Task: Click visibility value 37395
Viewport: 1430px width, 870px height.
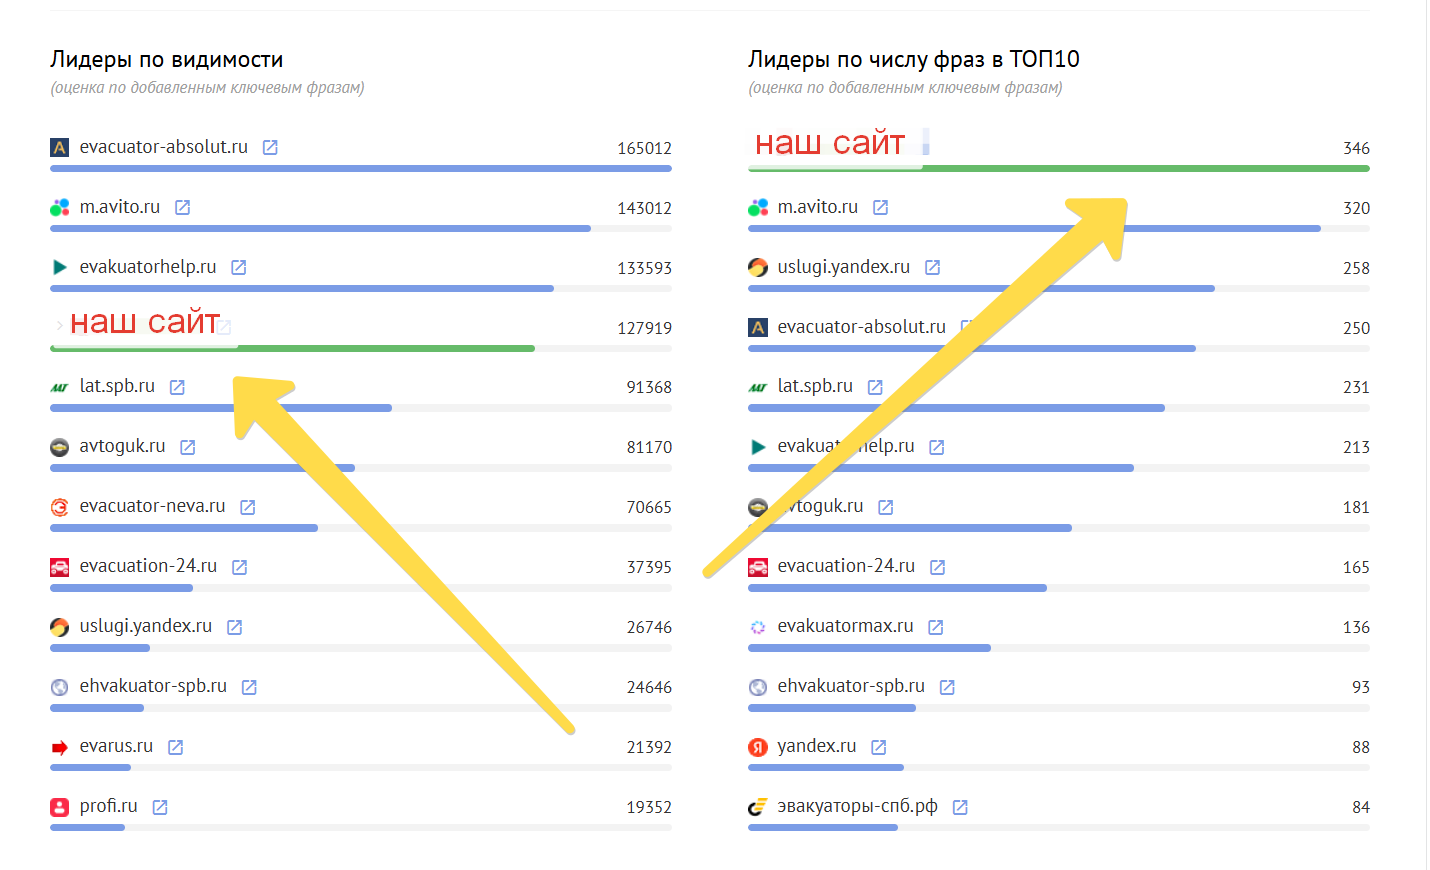Action: [x=649, y=567]
